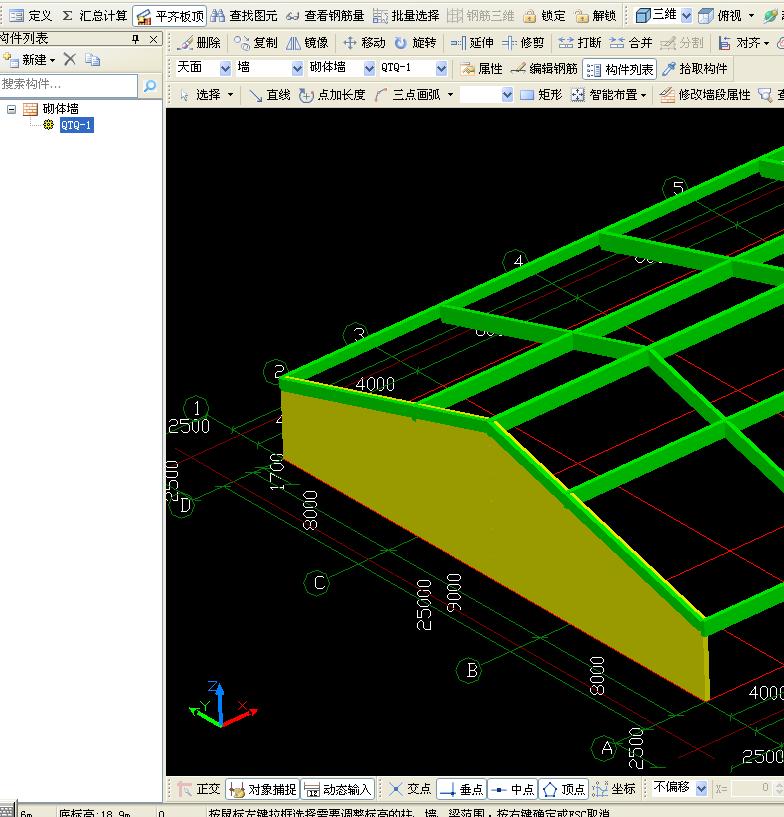Collapse the 砌体墙 tree node
The height and width of the screenshot is (817, 784).
click(x=12, y=109)
